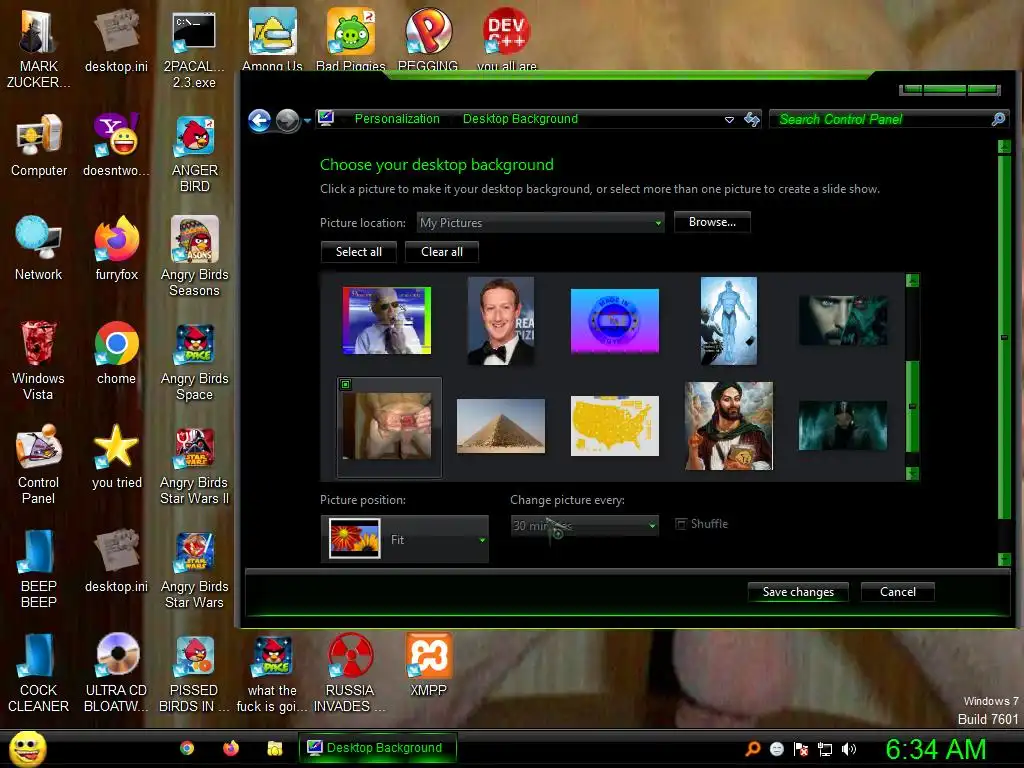This screenshot has width=1024, height=768.
Task: Select the furryfox Firefox shortcut
Action: pyautogui.click(x=116, y=249)
